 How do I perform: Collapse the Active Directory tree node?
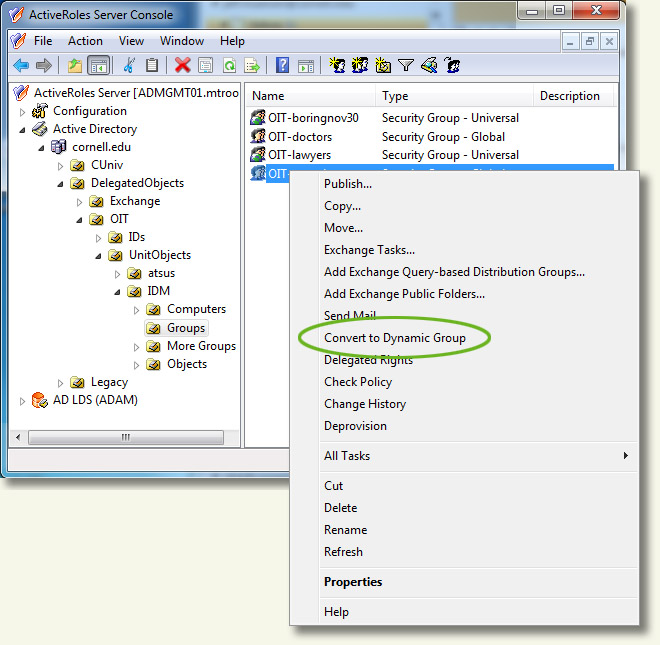(22, 130)
